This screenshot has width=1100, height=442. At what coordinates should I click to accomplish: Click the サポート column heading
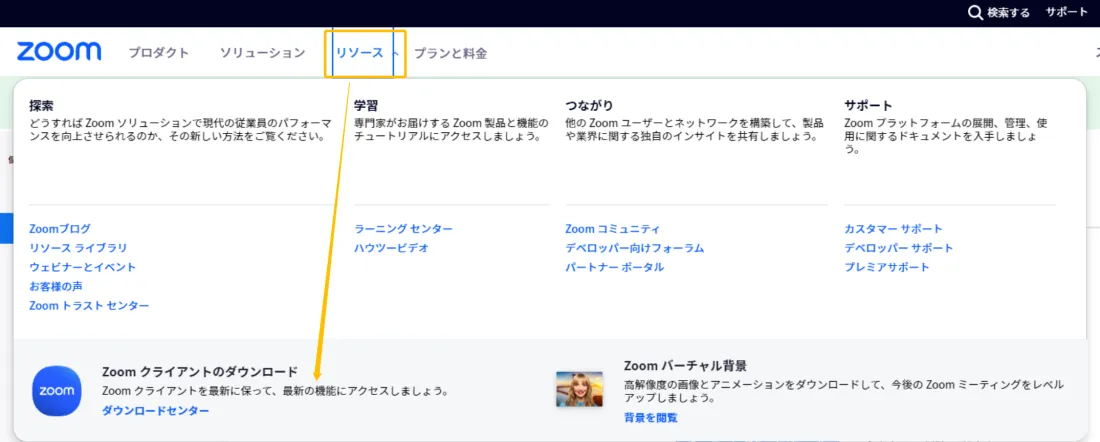click(868, 106)
